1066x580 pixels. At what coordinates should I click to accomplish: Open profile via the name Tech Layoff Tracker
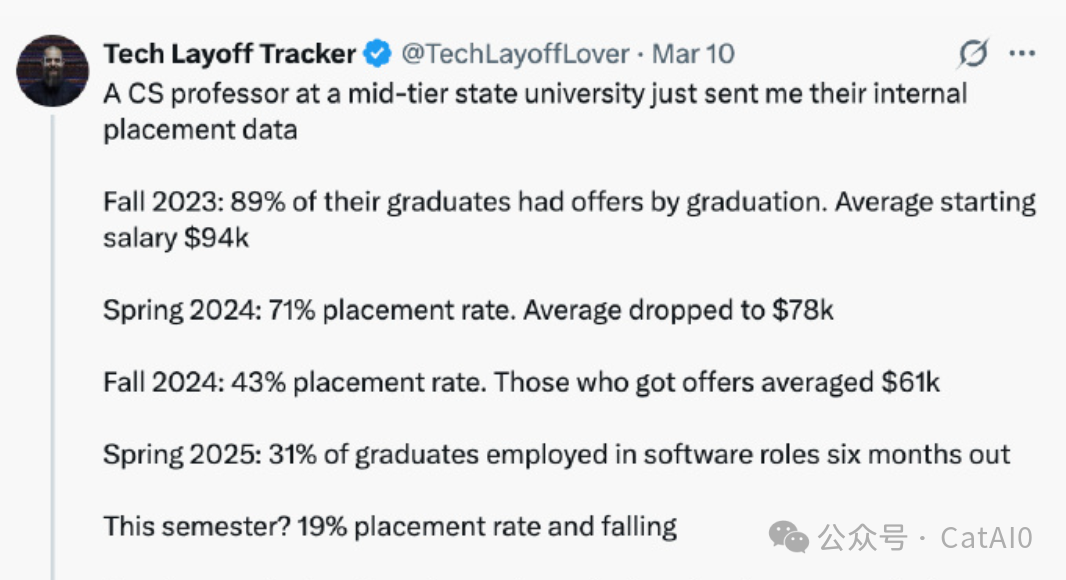click(230, 54)
